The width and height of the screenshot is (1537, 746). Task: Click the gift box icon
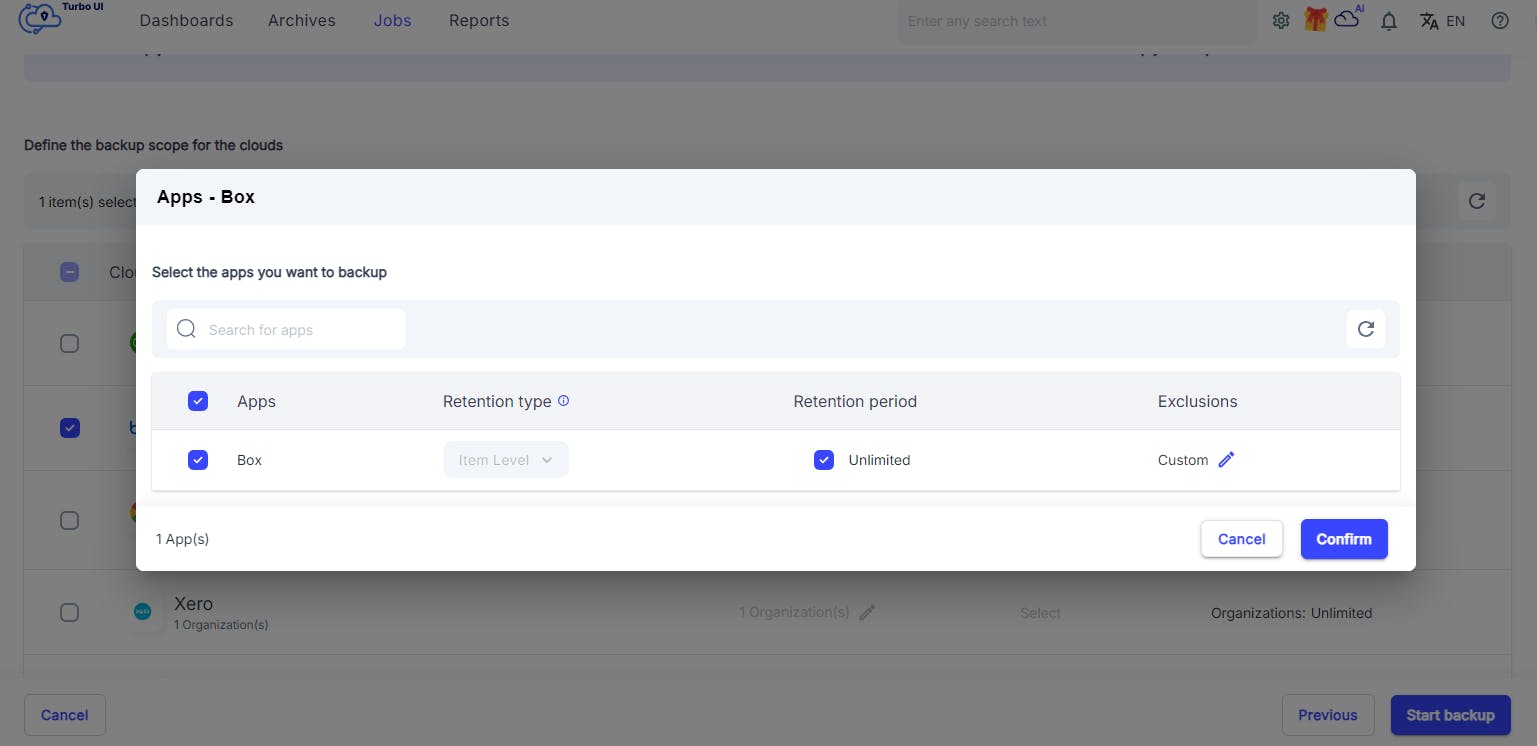coord(1315,19)
